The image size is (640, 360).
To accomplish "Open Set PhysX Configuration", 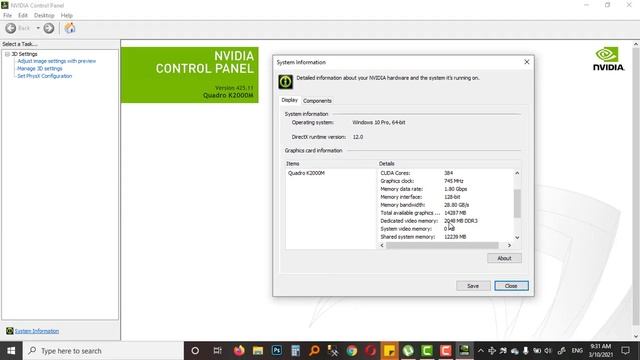I will pyautogui.click(x=44, y=76).
